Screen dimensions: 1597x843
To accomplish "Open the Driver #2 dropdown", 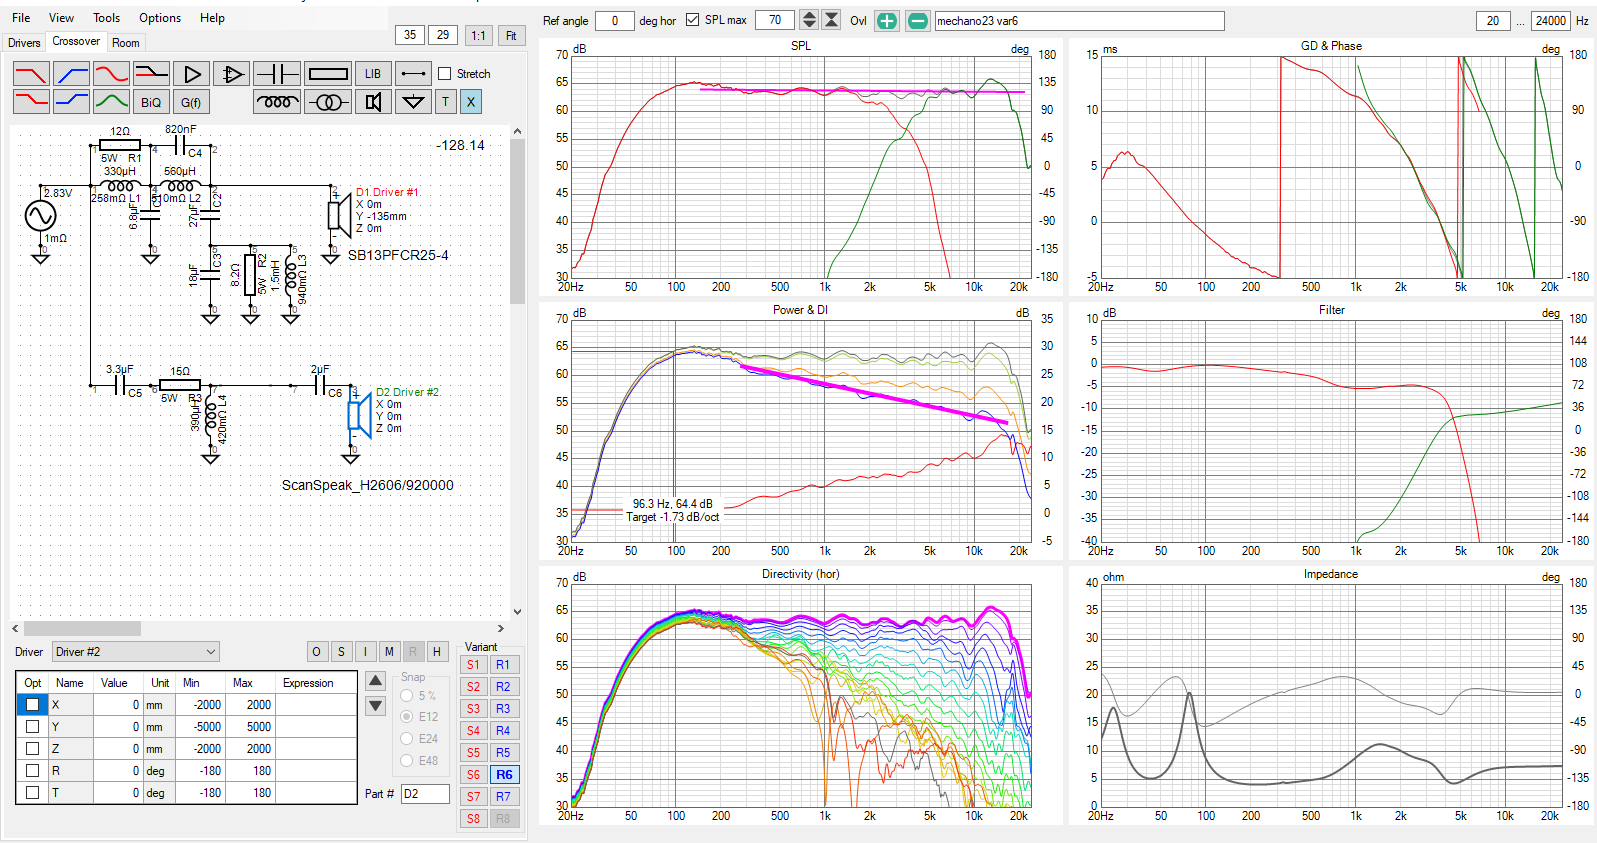I will (x=135, y=652).
